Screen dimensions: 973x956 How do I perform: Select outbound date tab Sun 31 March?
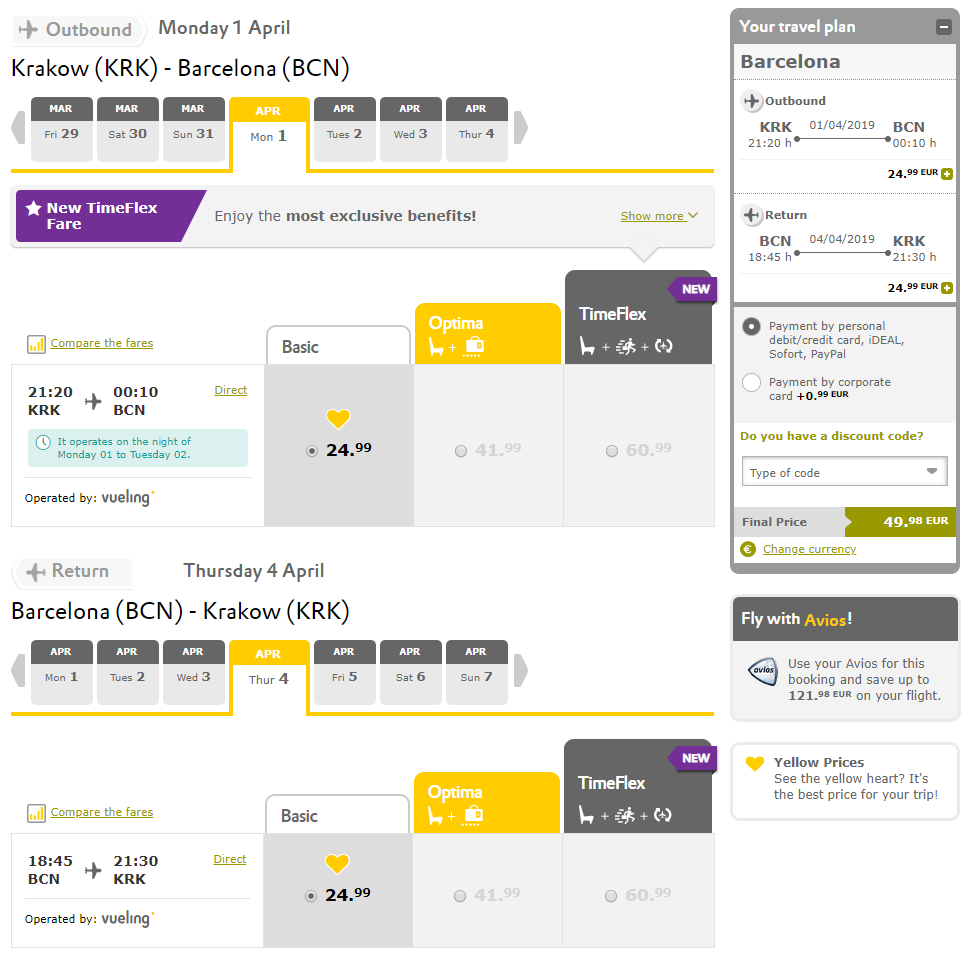pyautogui.click(x=193, y=130)
